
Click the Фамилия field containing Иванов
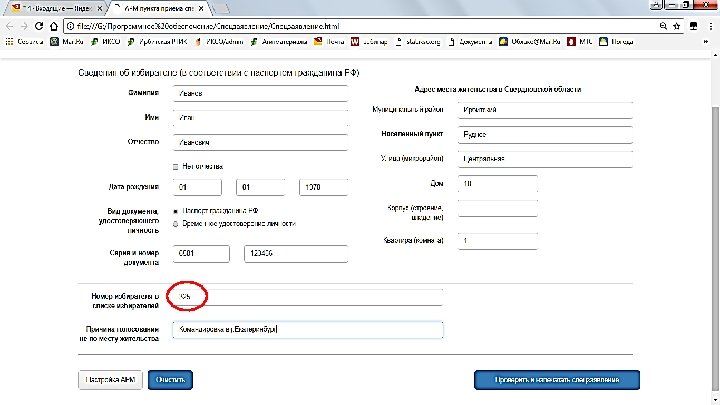pyautogui.click(x=260, y=93)
